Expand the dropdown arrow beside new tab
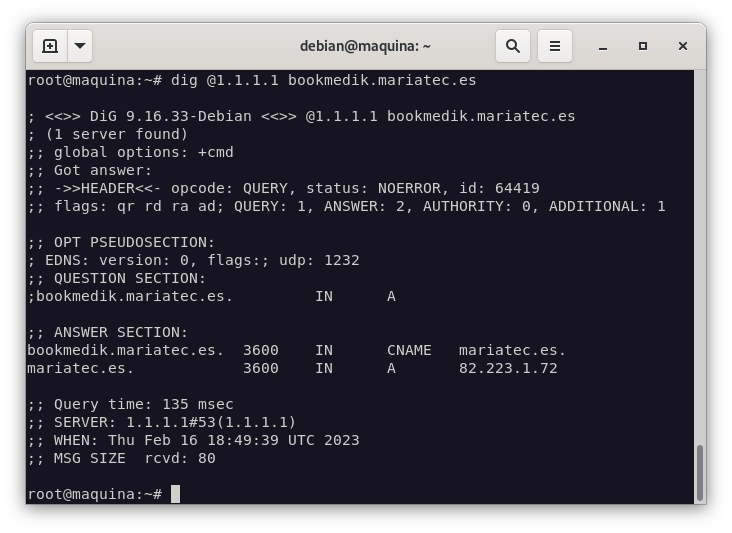 (x=80, y=46)
